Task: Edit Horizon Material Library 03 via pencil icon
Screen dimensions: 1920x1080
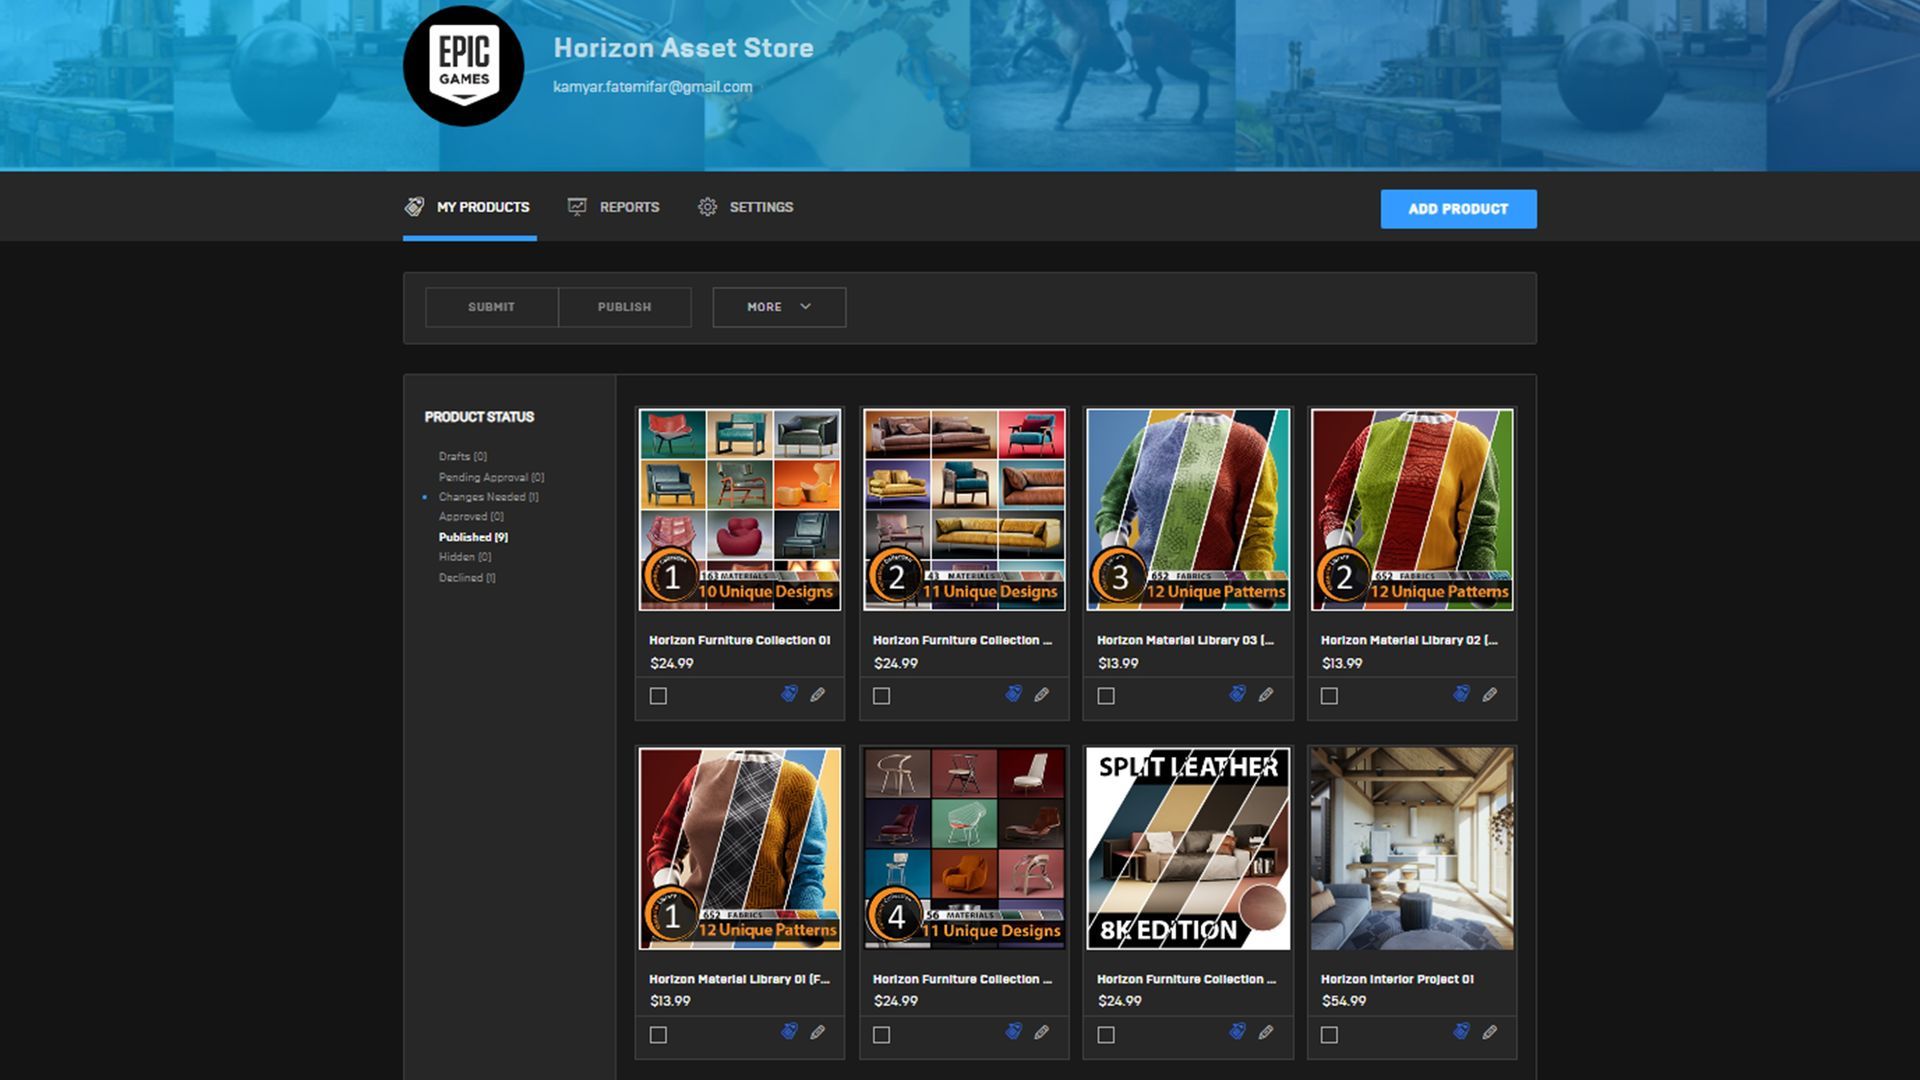Action: [1266, 695]
